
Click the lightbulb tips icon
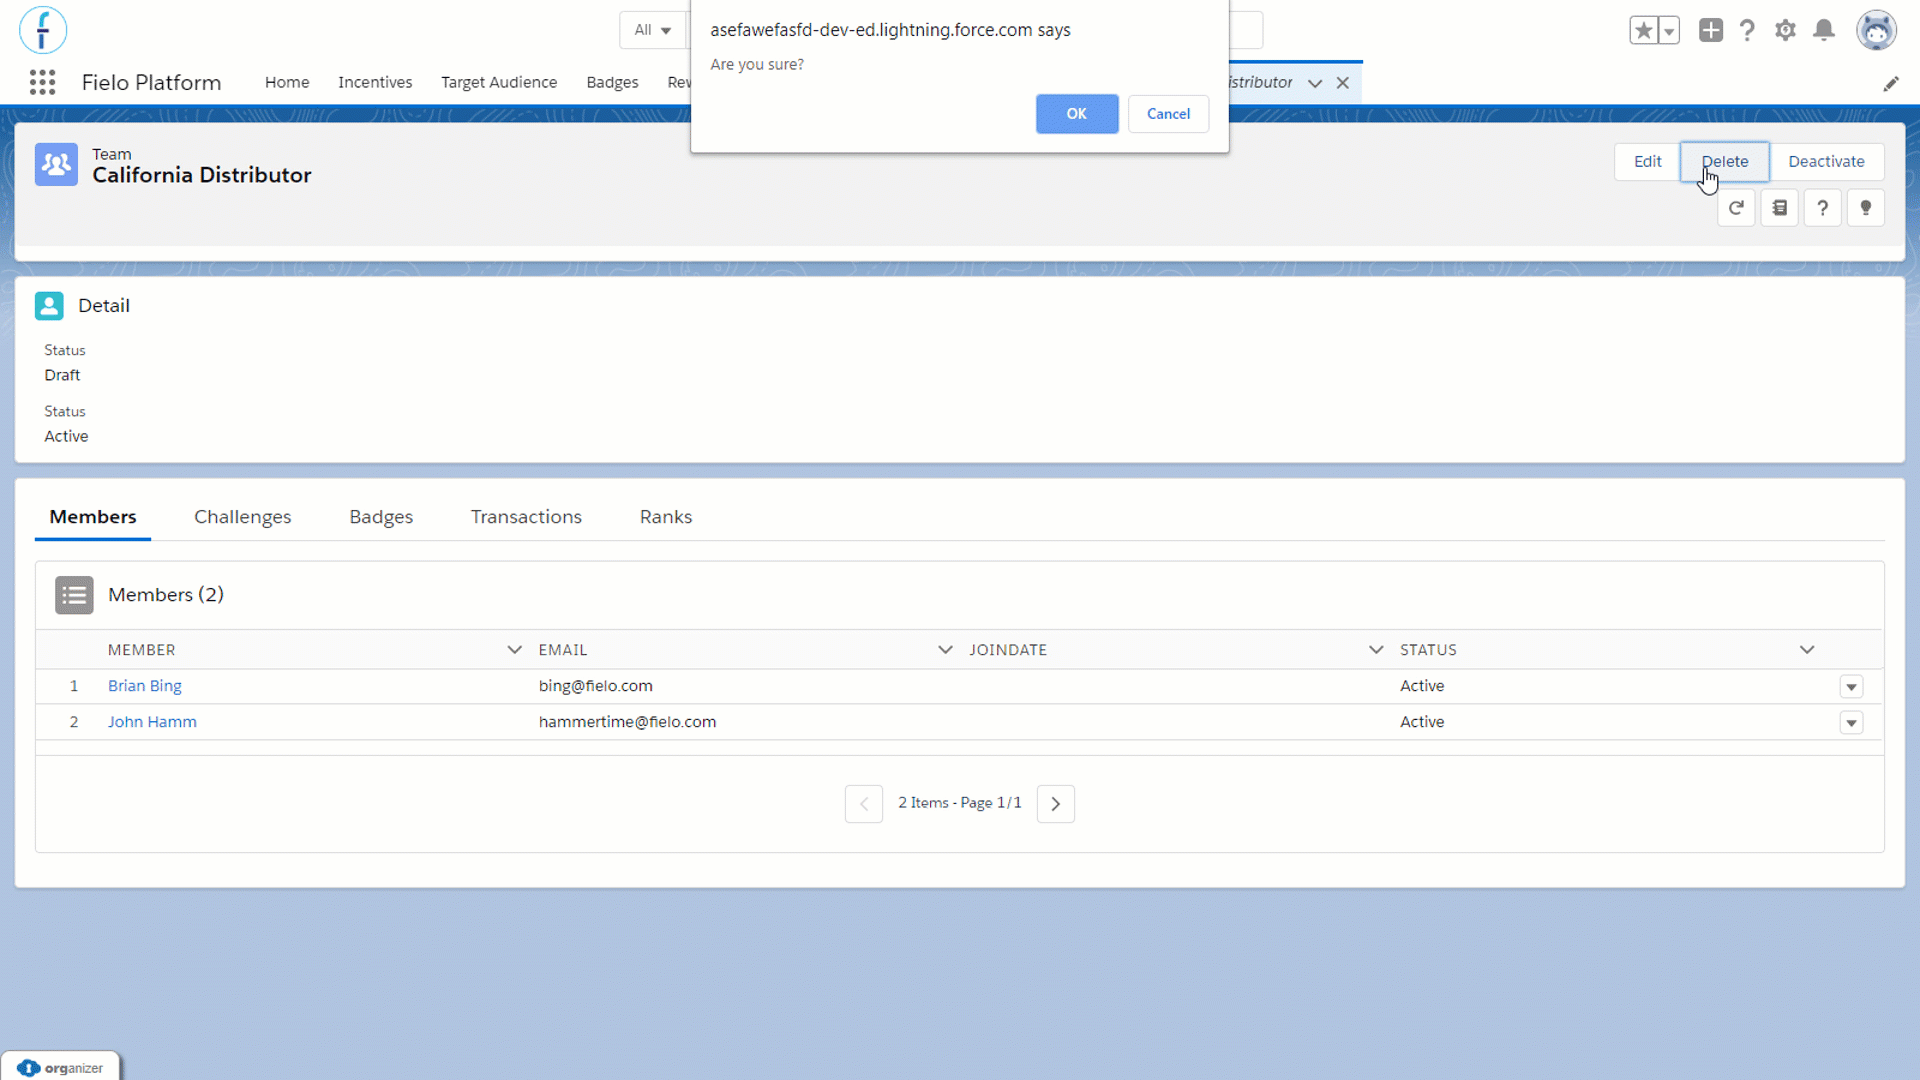(1866, 208)
